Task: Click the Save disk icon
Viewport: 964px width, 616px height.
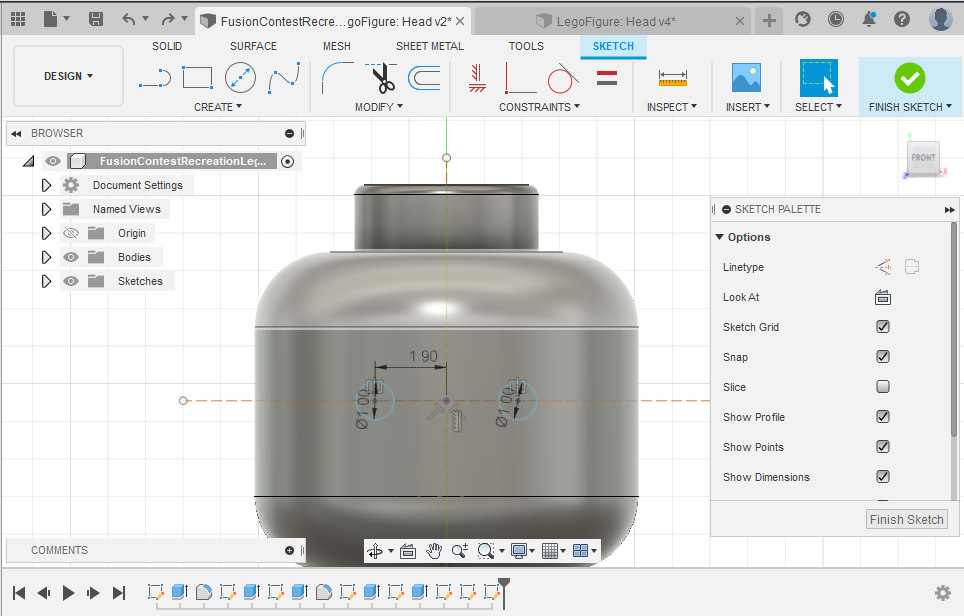Action: 96,20
